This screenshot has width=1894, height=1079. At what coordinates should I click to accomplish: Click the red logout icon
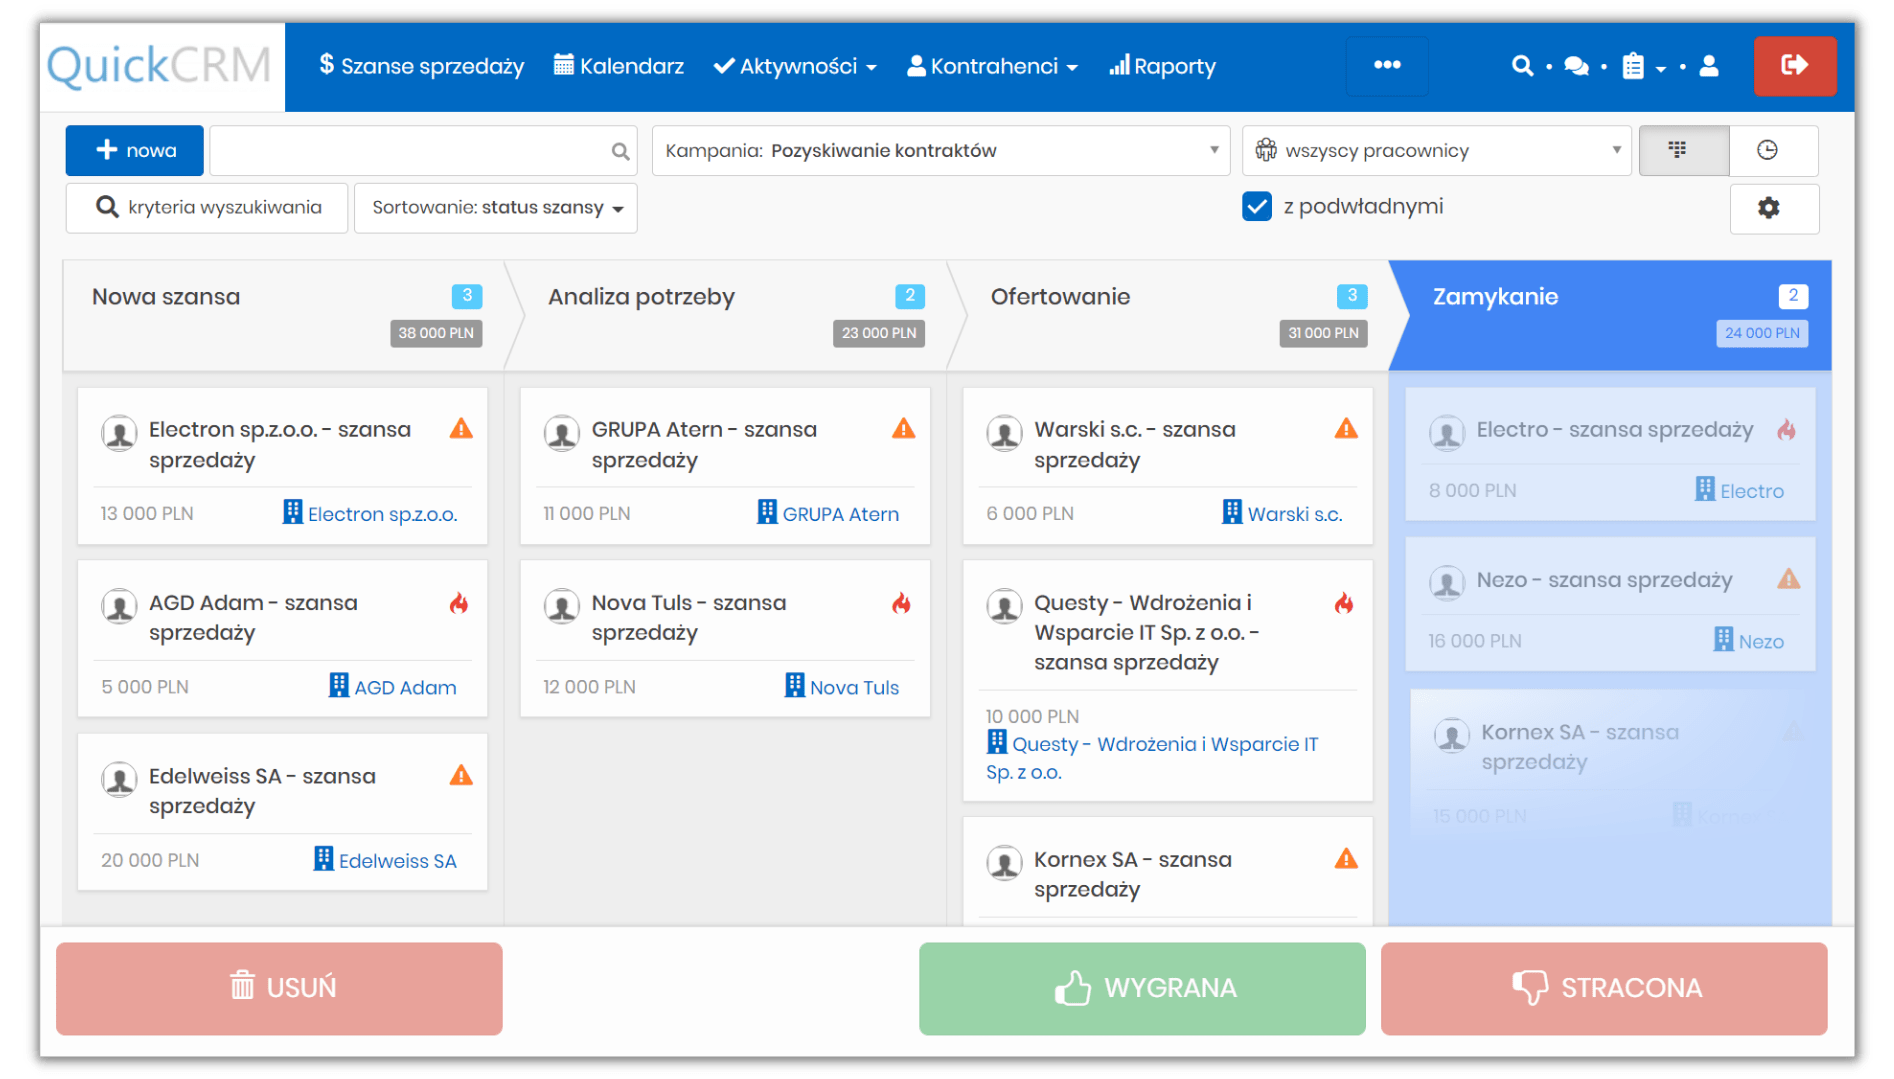[1795, 66]
